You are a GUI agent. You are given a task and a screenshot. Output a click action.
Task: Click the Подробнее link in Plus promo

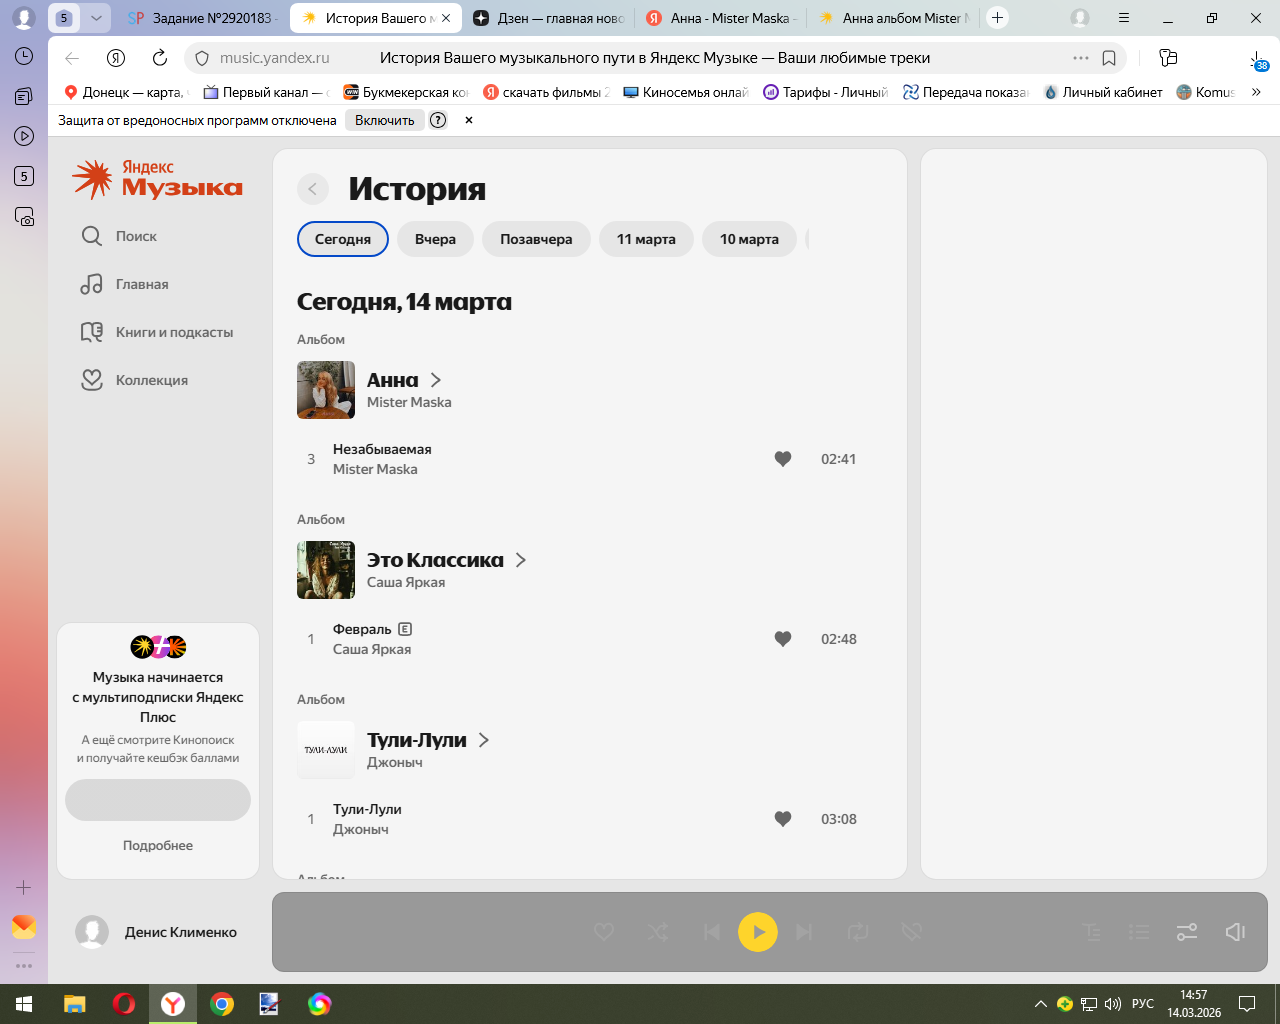(158, 845)
